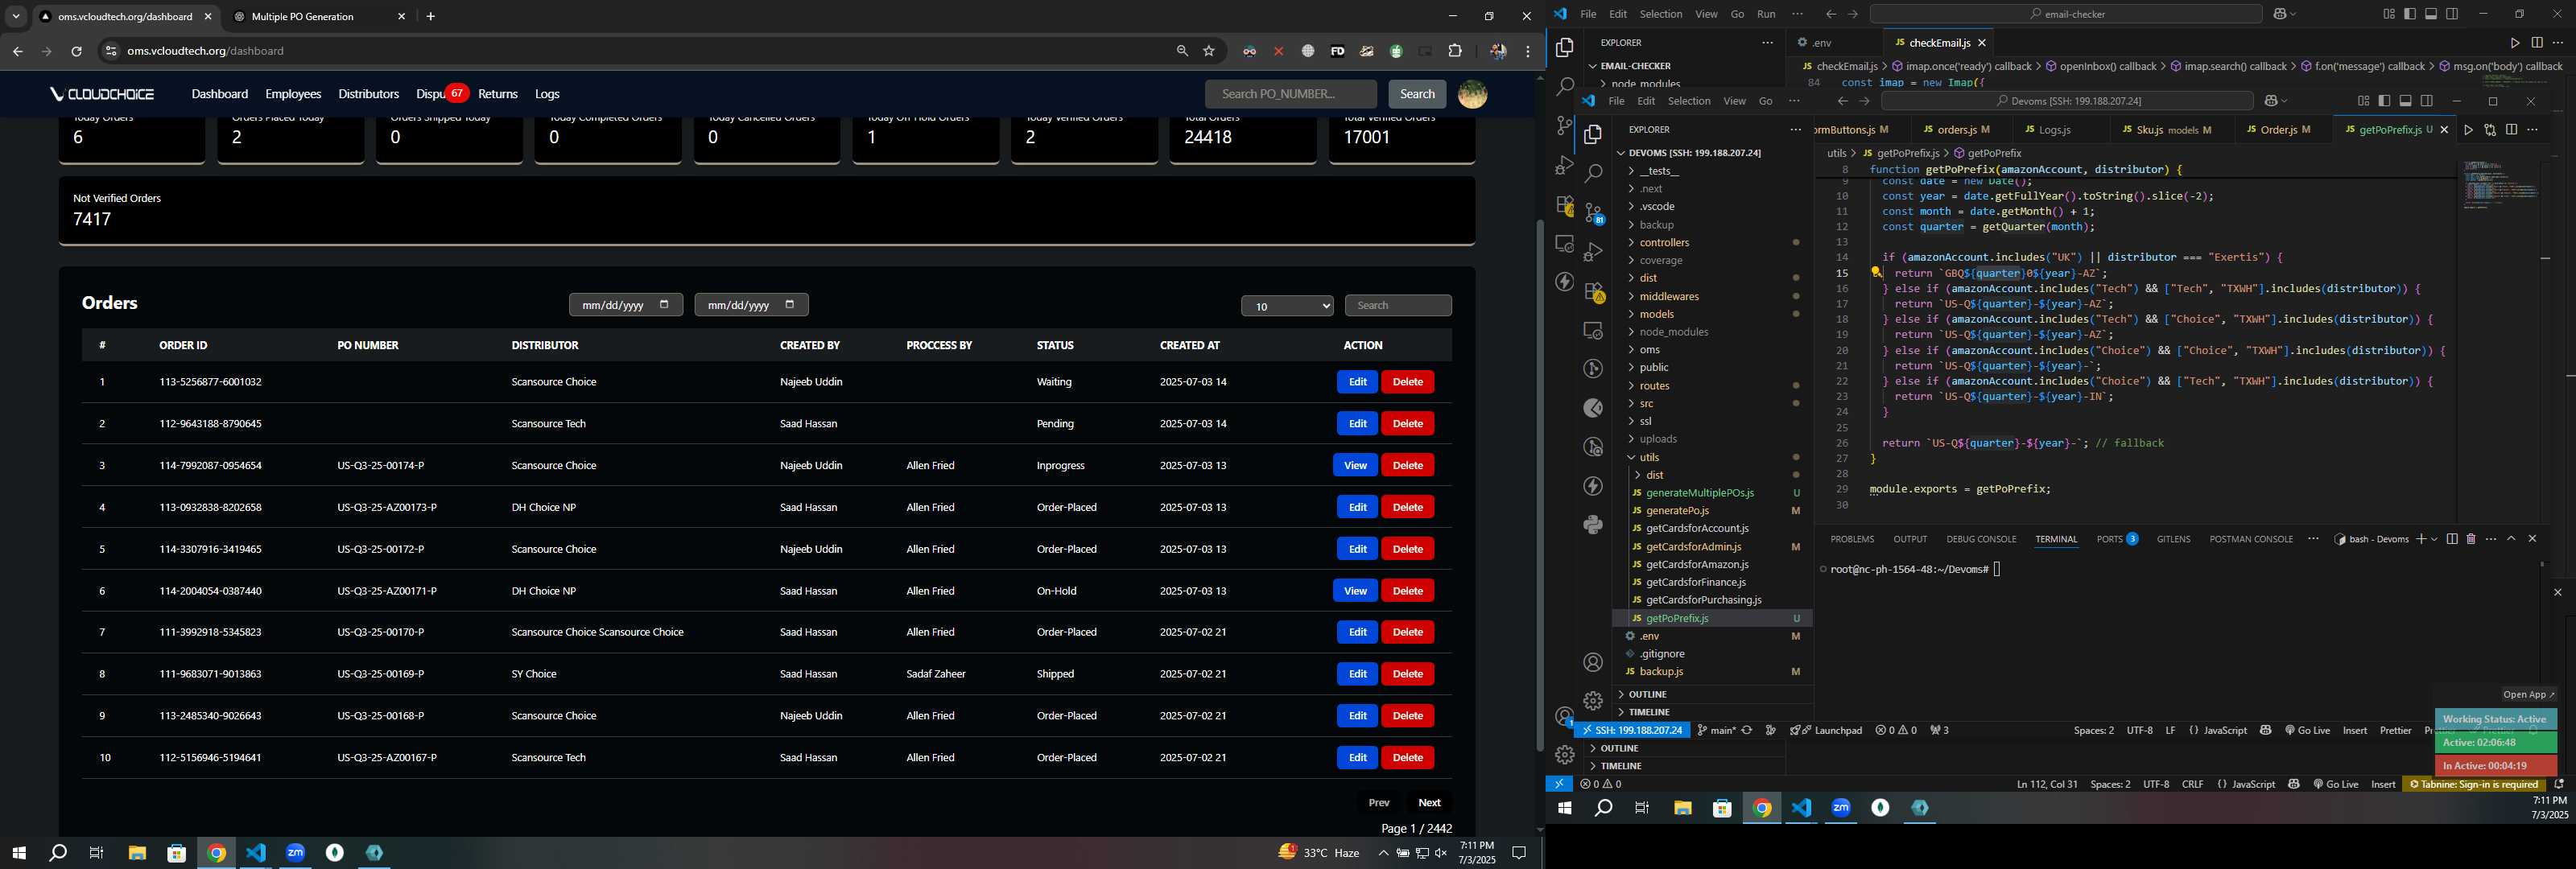Image resolution: width=2576 pixels, height=869 pixels.
Task: Click the Tabnine sign-in required status item
Action: (x=2474, y=785)
